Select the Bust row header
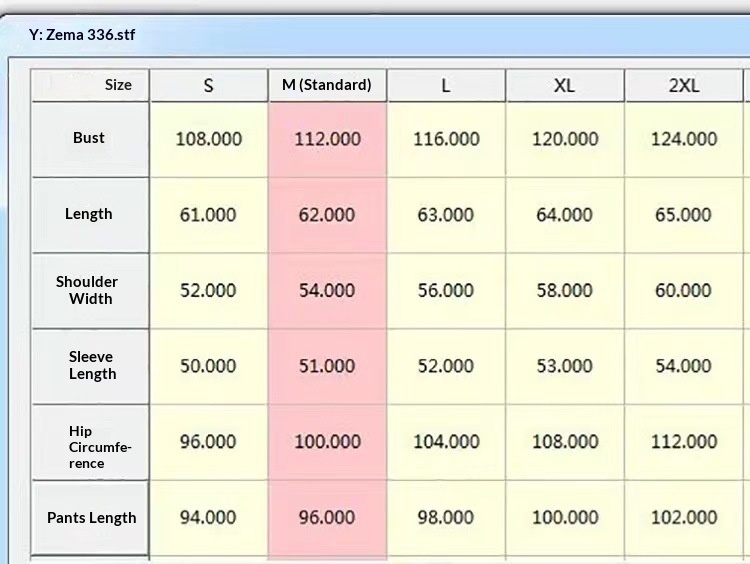 90,139
